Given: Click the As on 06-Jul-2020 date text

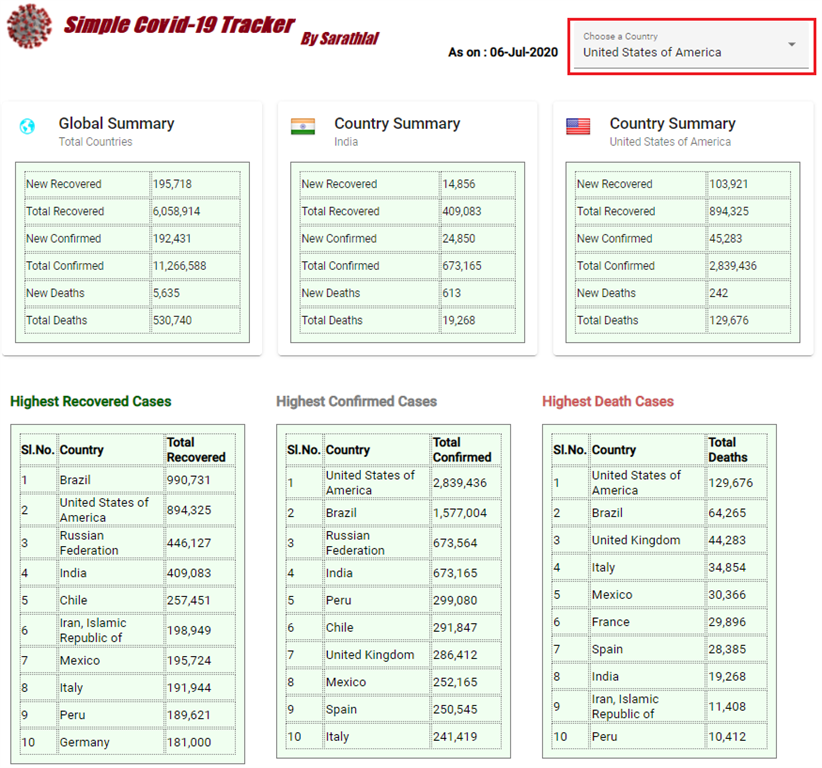Looking at the screenshot, I should point(504,53).
